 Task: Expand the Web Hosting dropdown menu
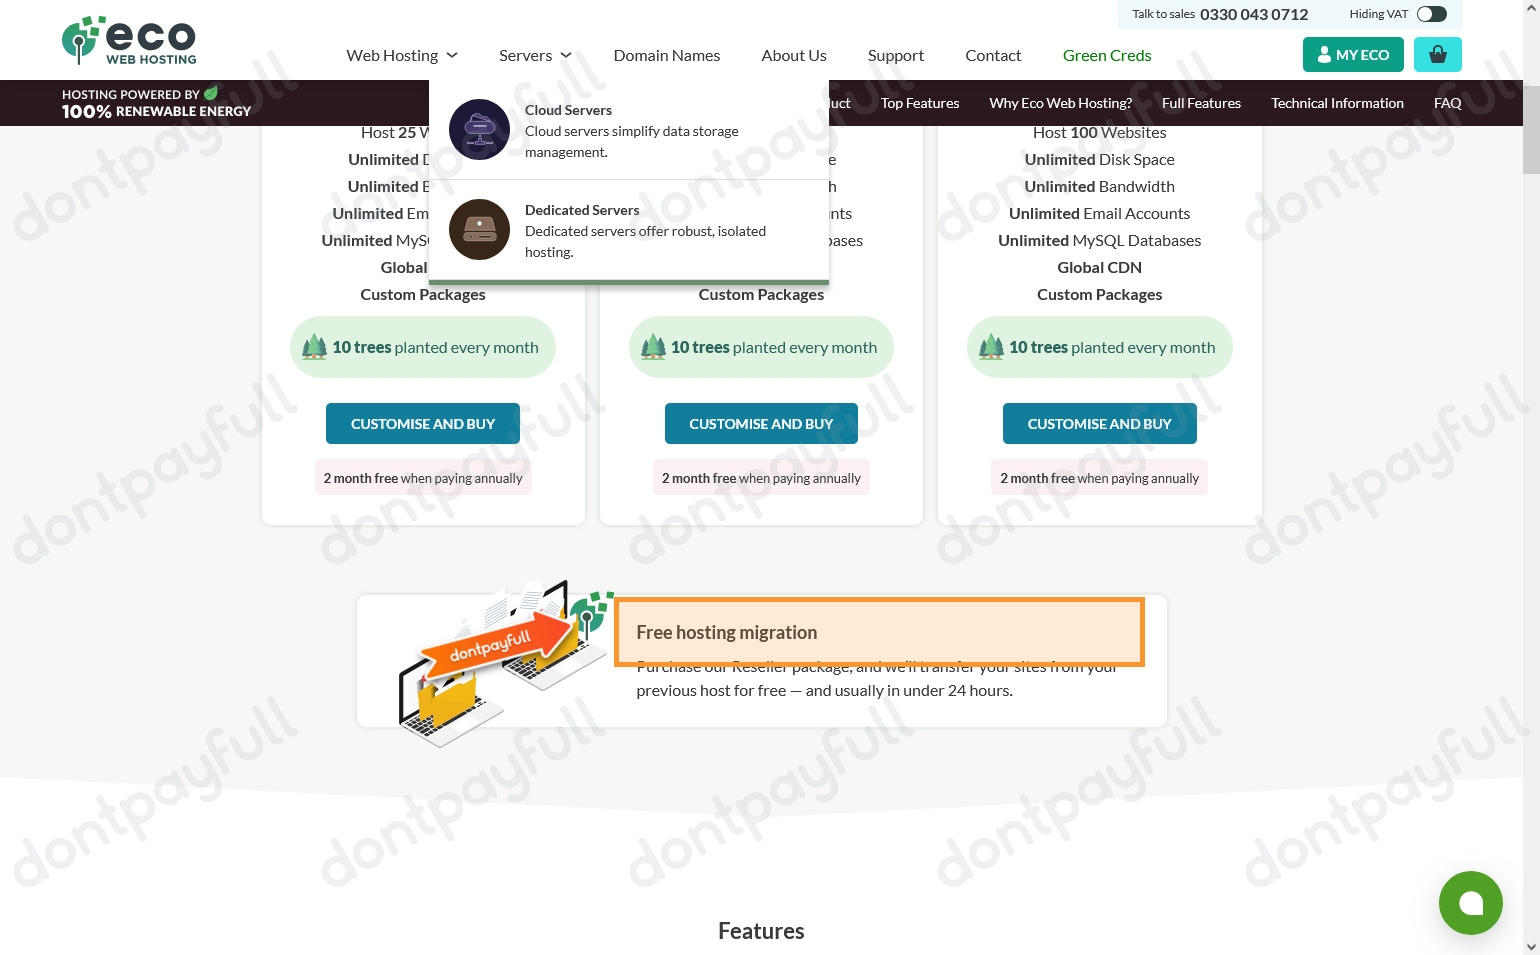402,56
